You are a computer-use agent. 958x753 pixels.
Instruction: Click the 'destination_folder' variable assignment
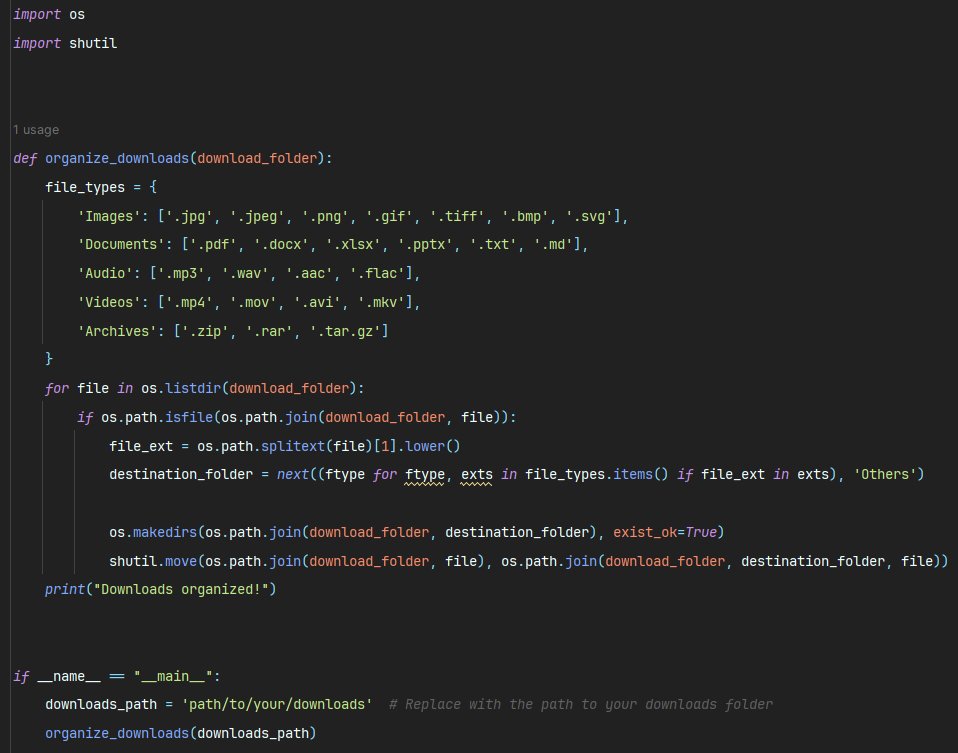pyautogui.click(x=181, y=474)
